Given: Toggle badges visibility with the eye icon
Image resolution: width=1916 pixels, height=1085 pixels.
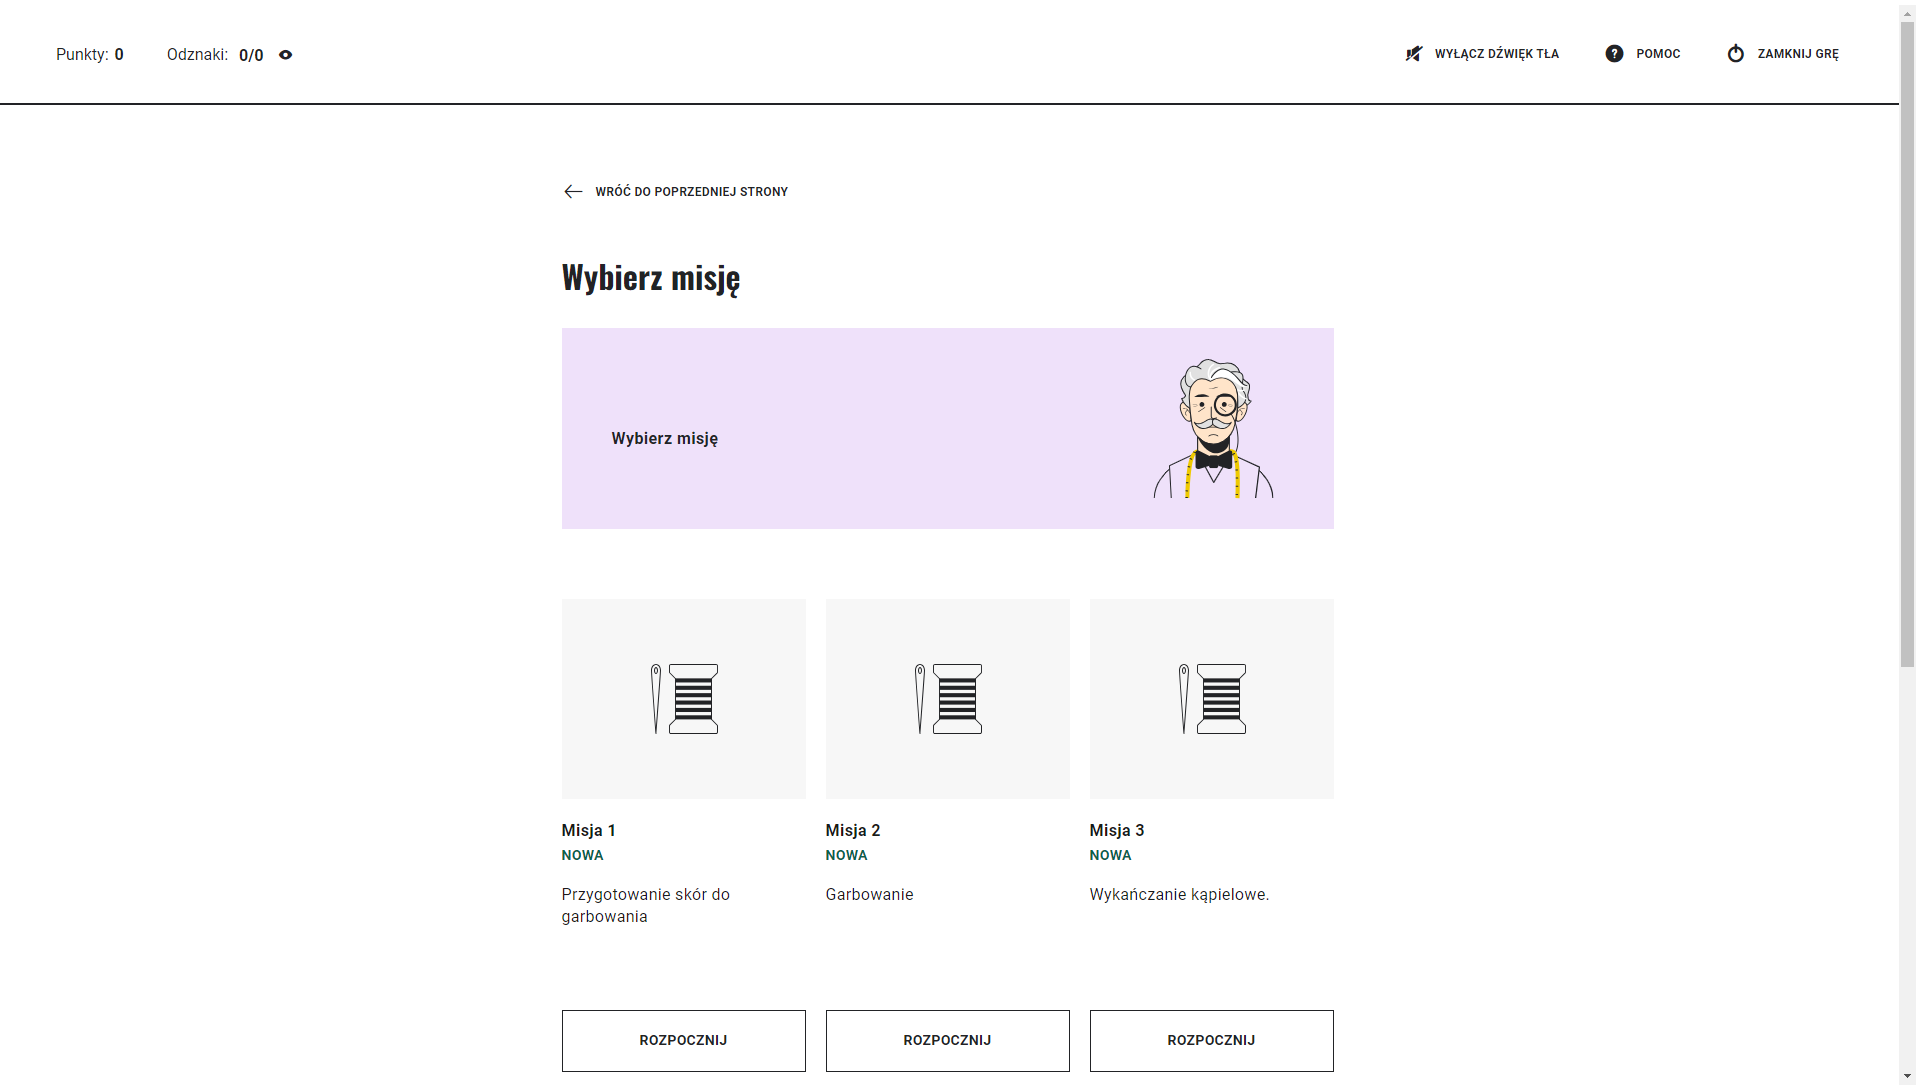Looking at the screenshot, I should pos(286,55).
